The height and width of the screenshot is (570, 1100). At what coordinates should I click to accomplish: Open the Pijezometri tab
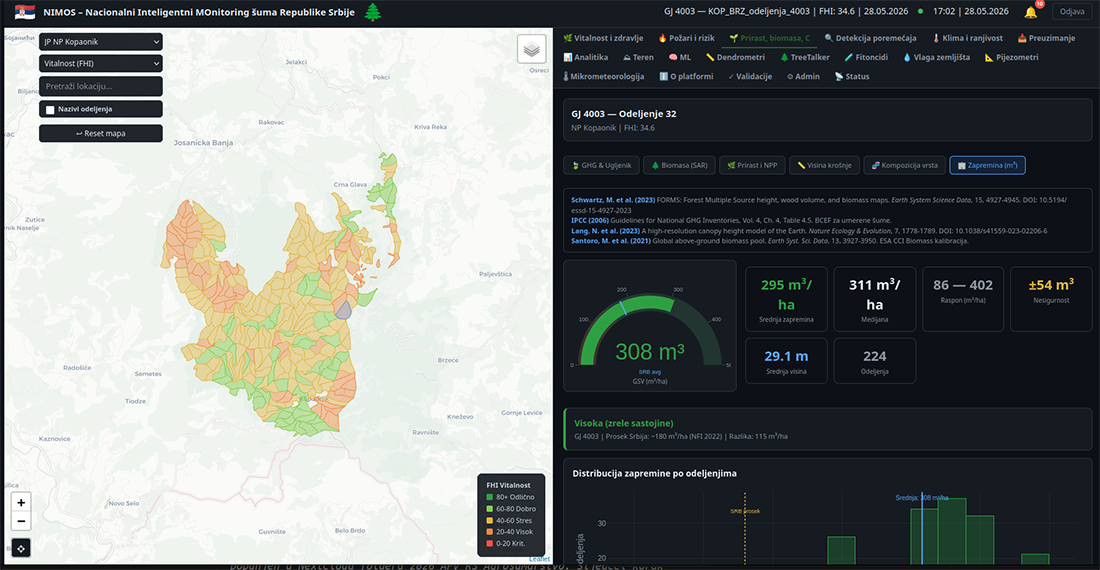pos(1011,57)
